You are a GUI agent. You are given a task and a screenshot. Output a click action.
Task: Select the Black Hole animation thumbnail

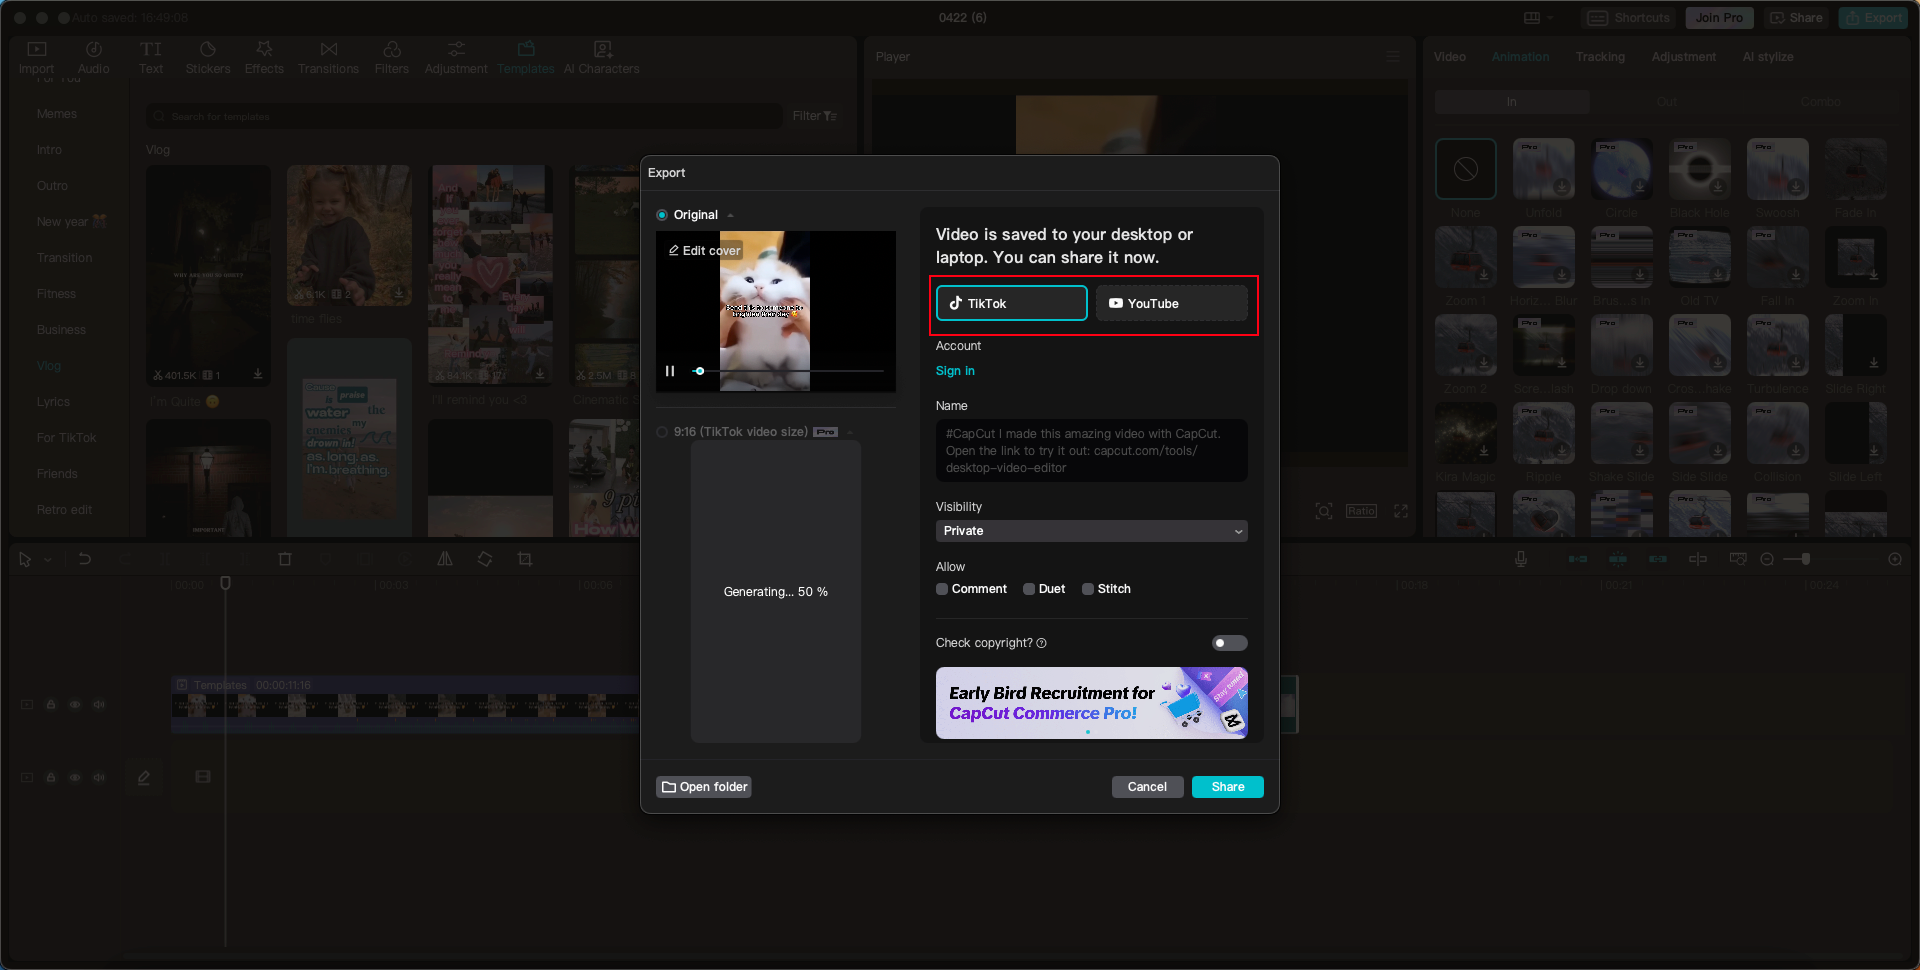[x=1700, y=169]
